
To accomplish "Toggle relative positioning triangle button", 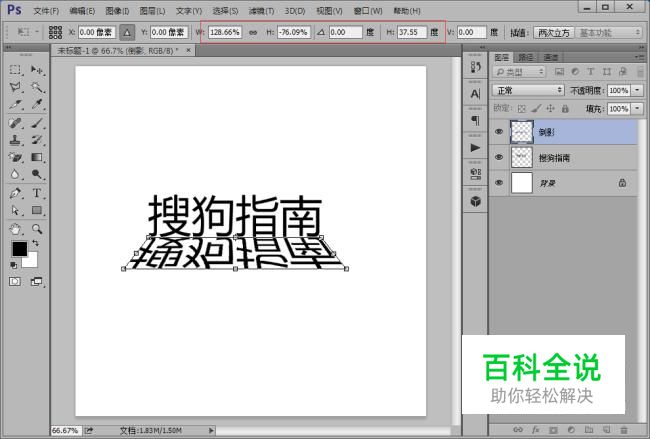I will pyautogui.click(x=127, y=32).
